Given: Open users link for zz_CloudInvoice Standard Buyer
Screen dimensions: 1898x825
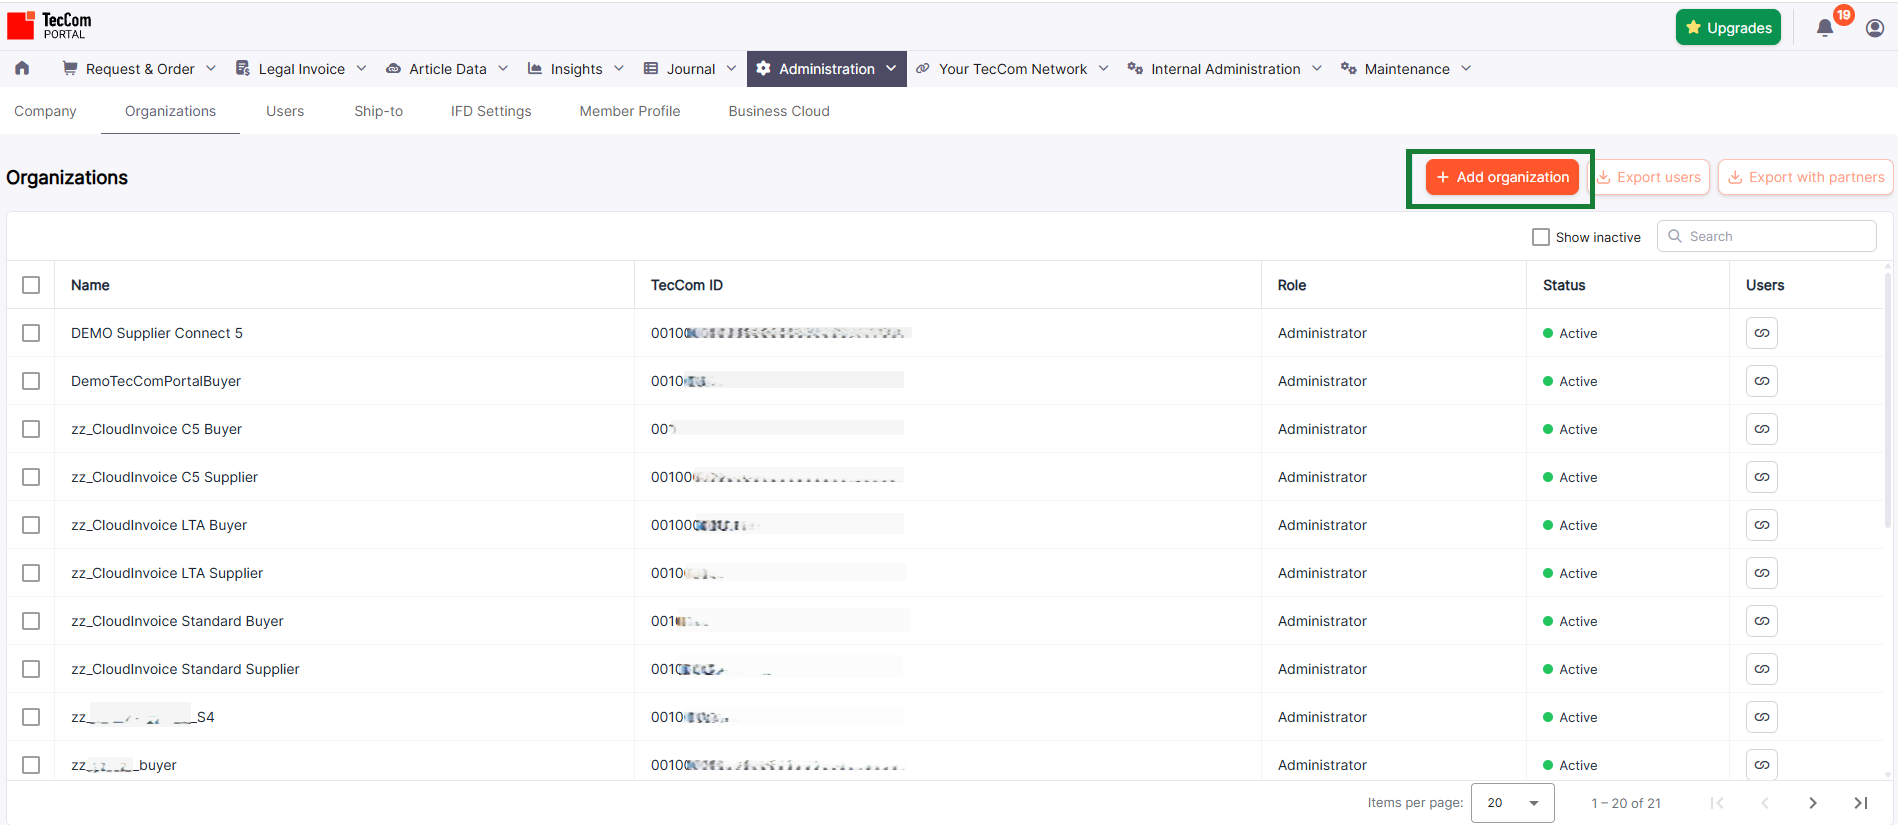Looking at the screenshot, I should point(1761,621).
